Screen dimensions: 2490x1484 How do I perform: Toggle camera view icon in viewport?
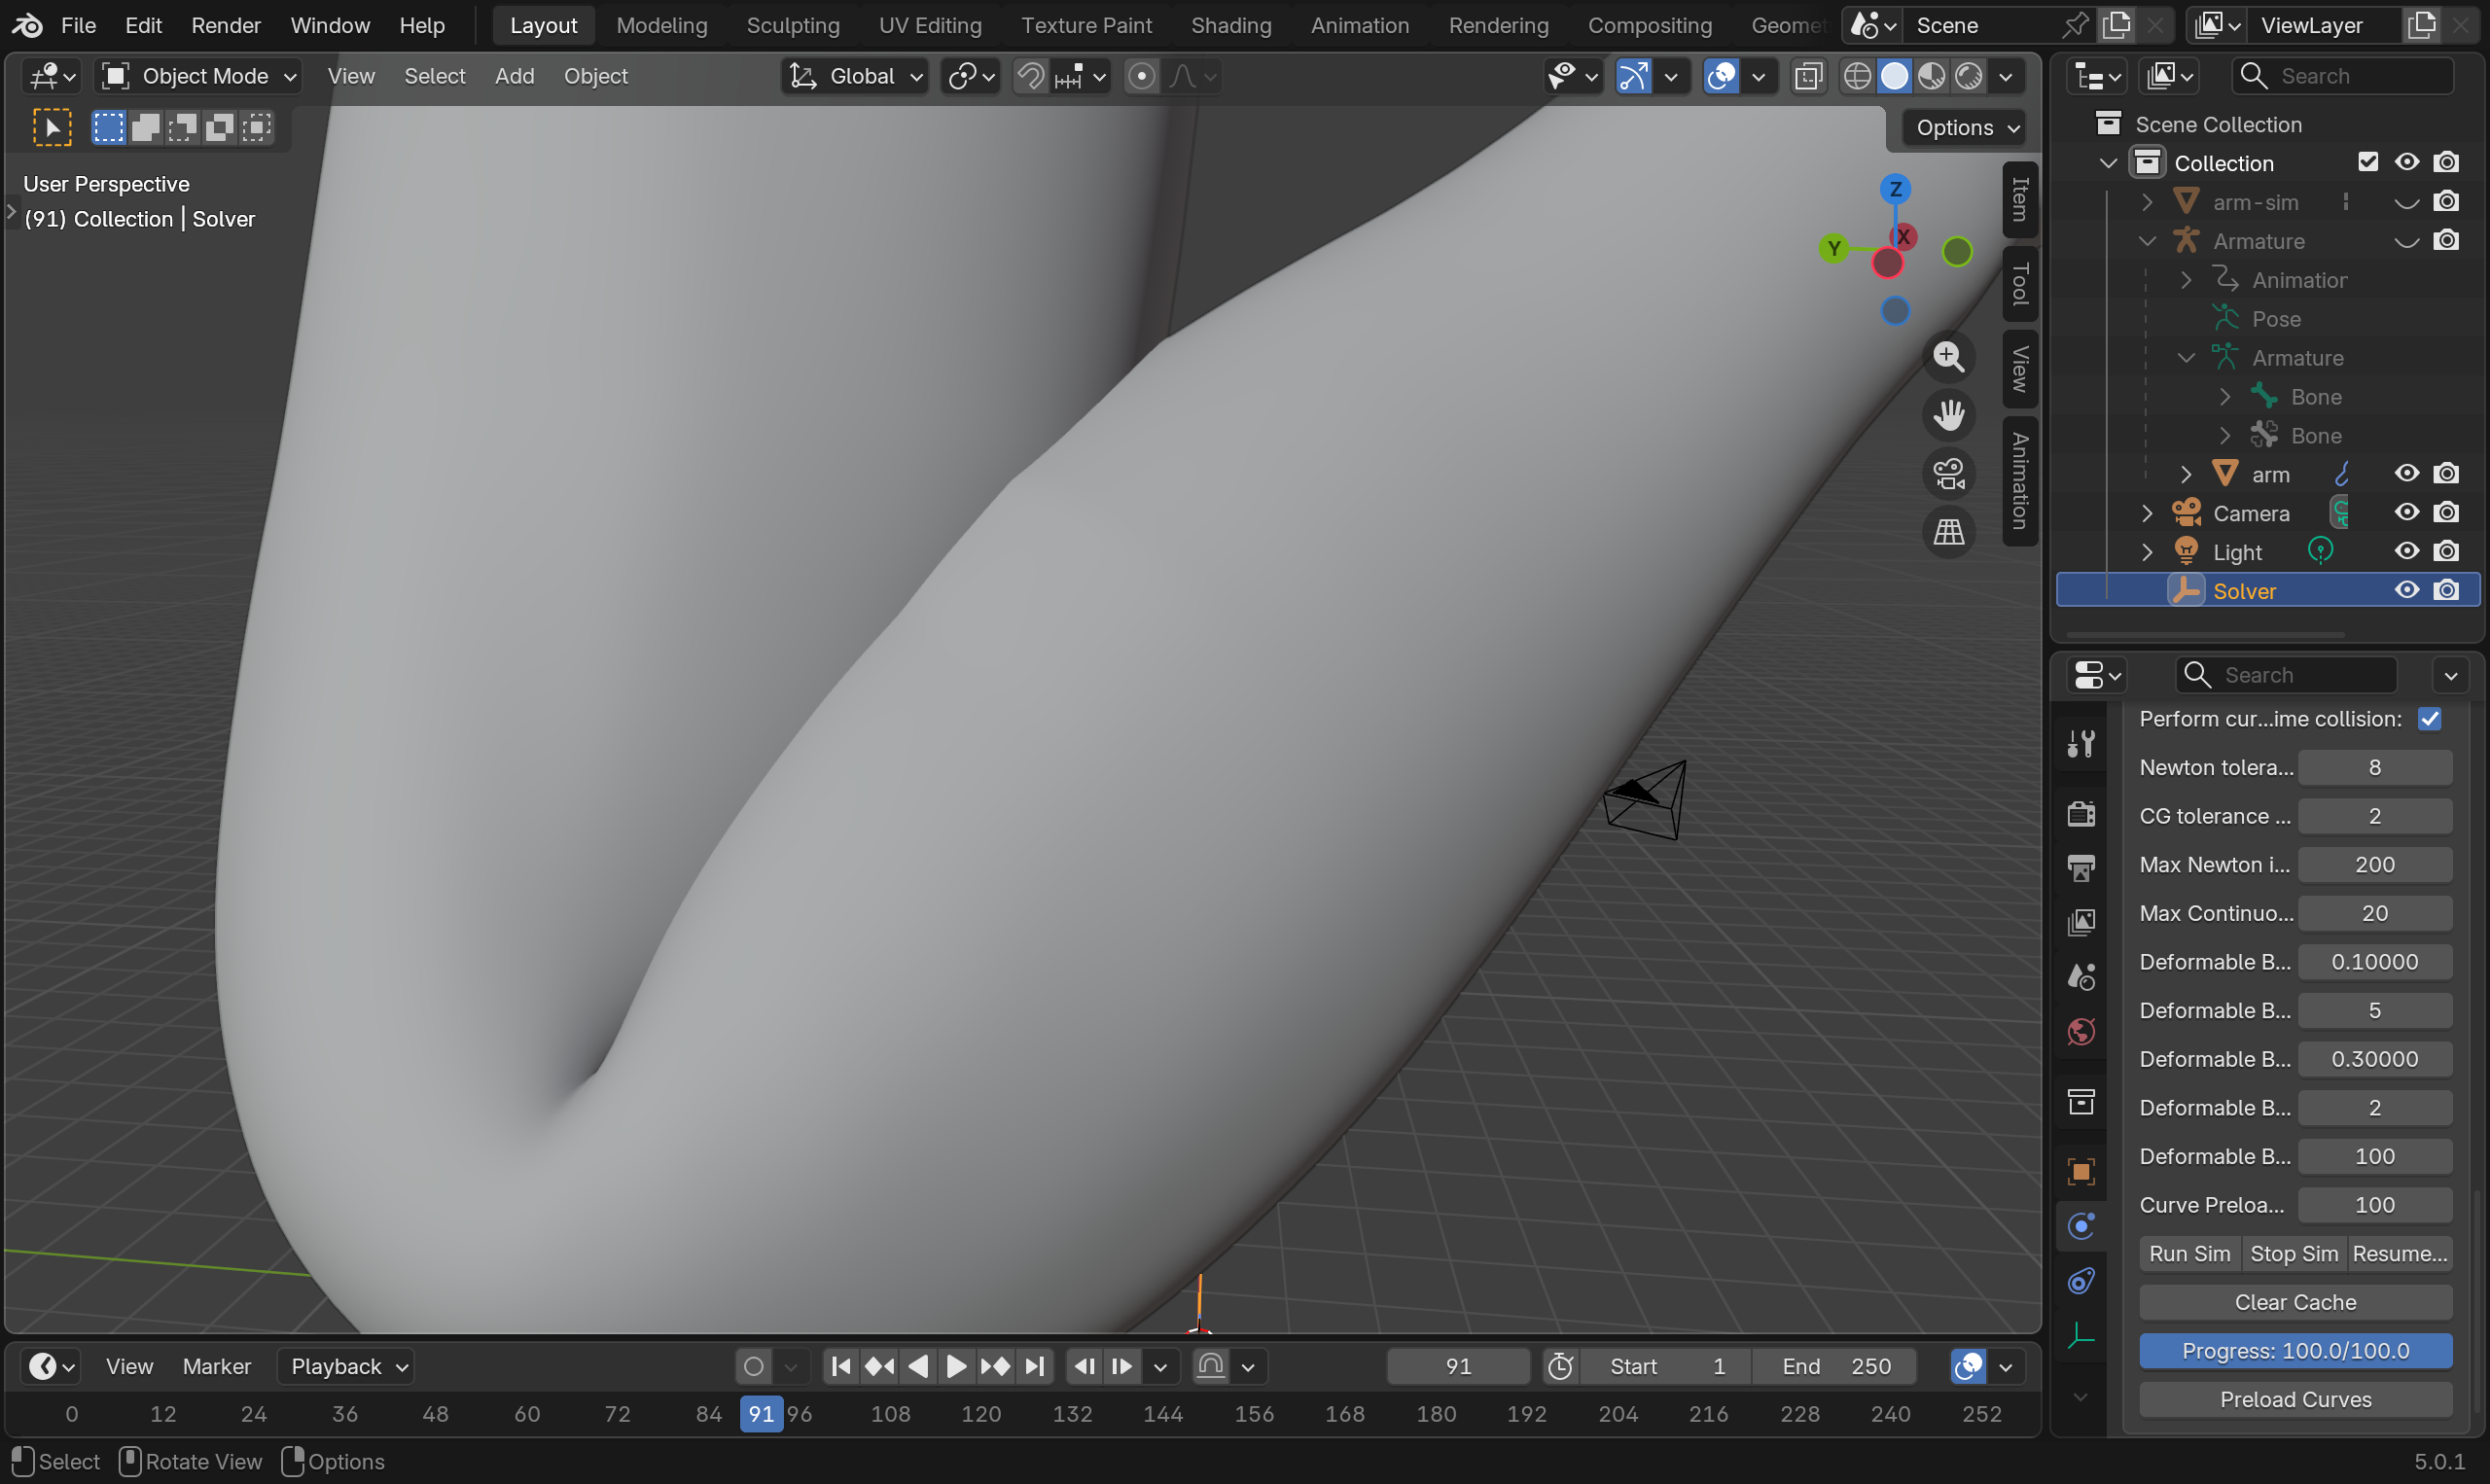click(1948, 474)
